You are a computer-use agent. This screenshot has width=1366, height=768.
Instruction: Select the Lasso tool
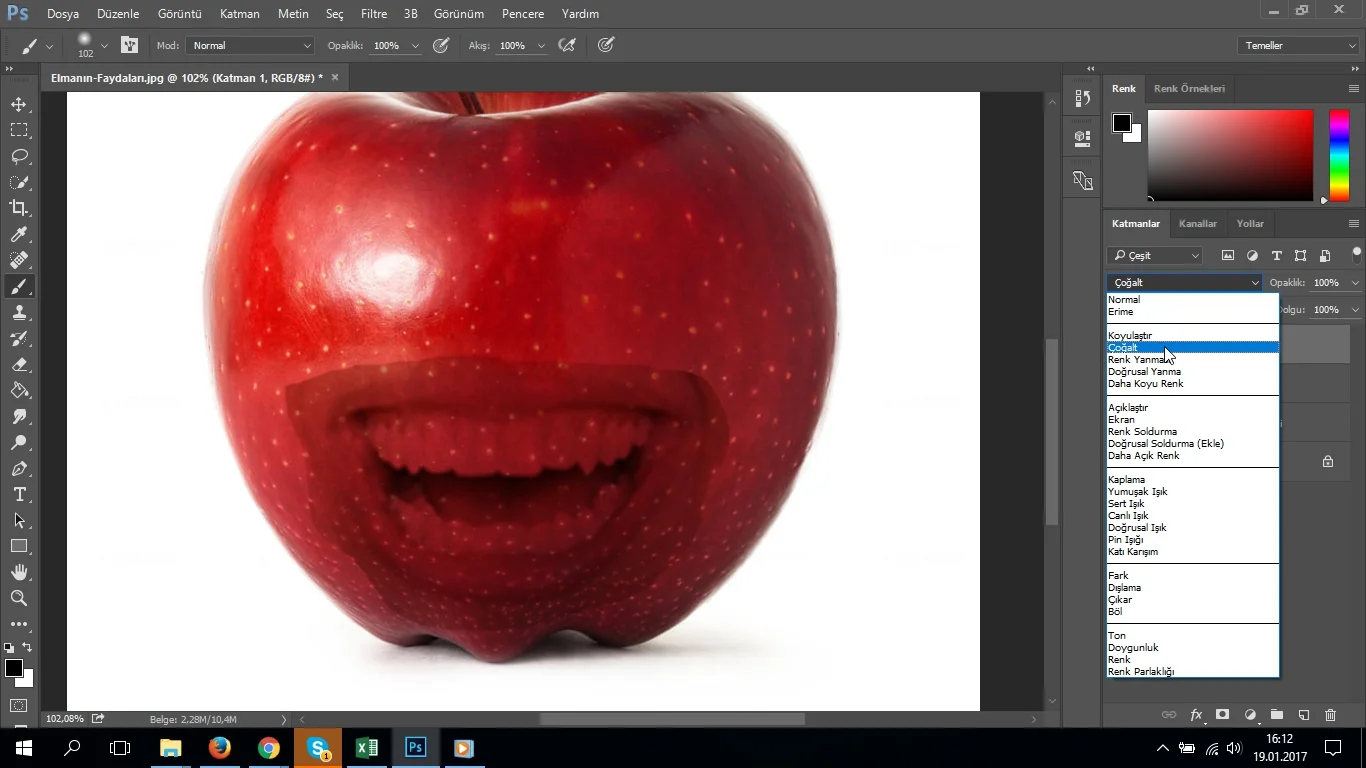coord(19,156)
